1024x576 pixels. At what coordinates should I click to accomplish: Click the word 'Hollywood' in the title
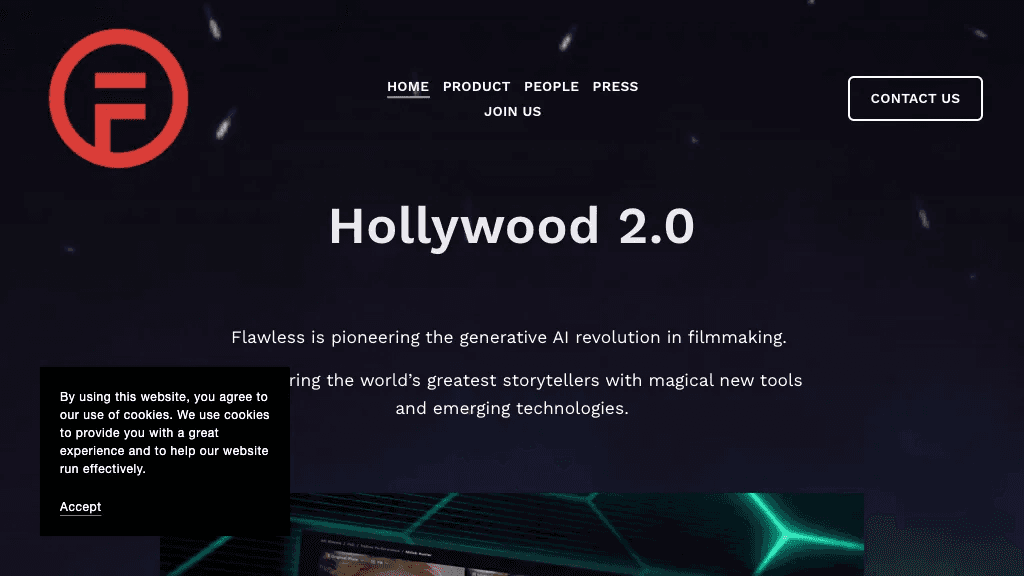464,227
